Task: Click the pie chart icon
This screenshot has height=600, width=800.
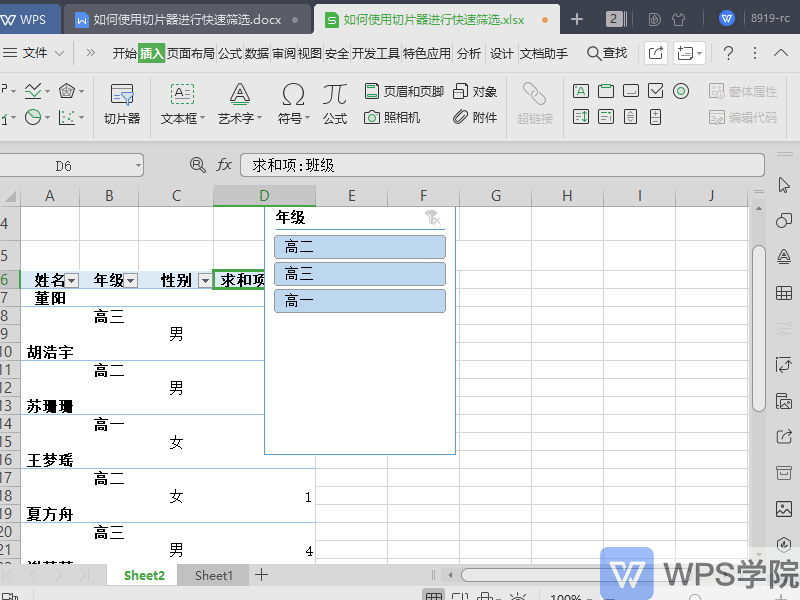Action: pos(33,117)
